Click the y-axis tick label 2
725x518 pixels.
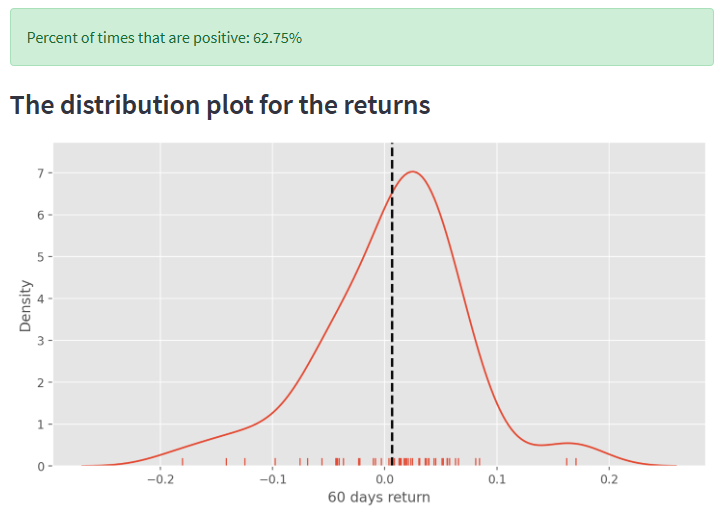(x=41, y=383)
